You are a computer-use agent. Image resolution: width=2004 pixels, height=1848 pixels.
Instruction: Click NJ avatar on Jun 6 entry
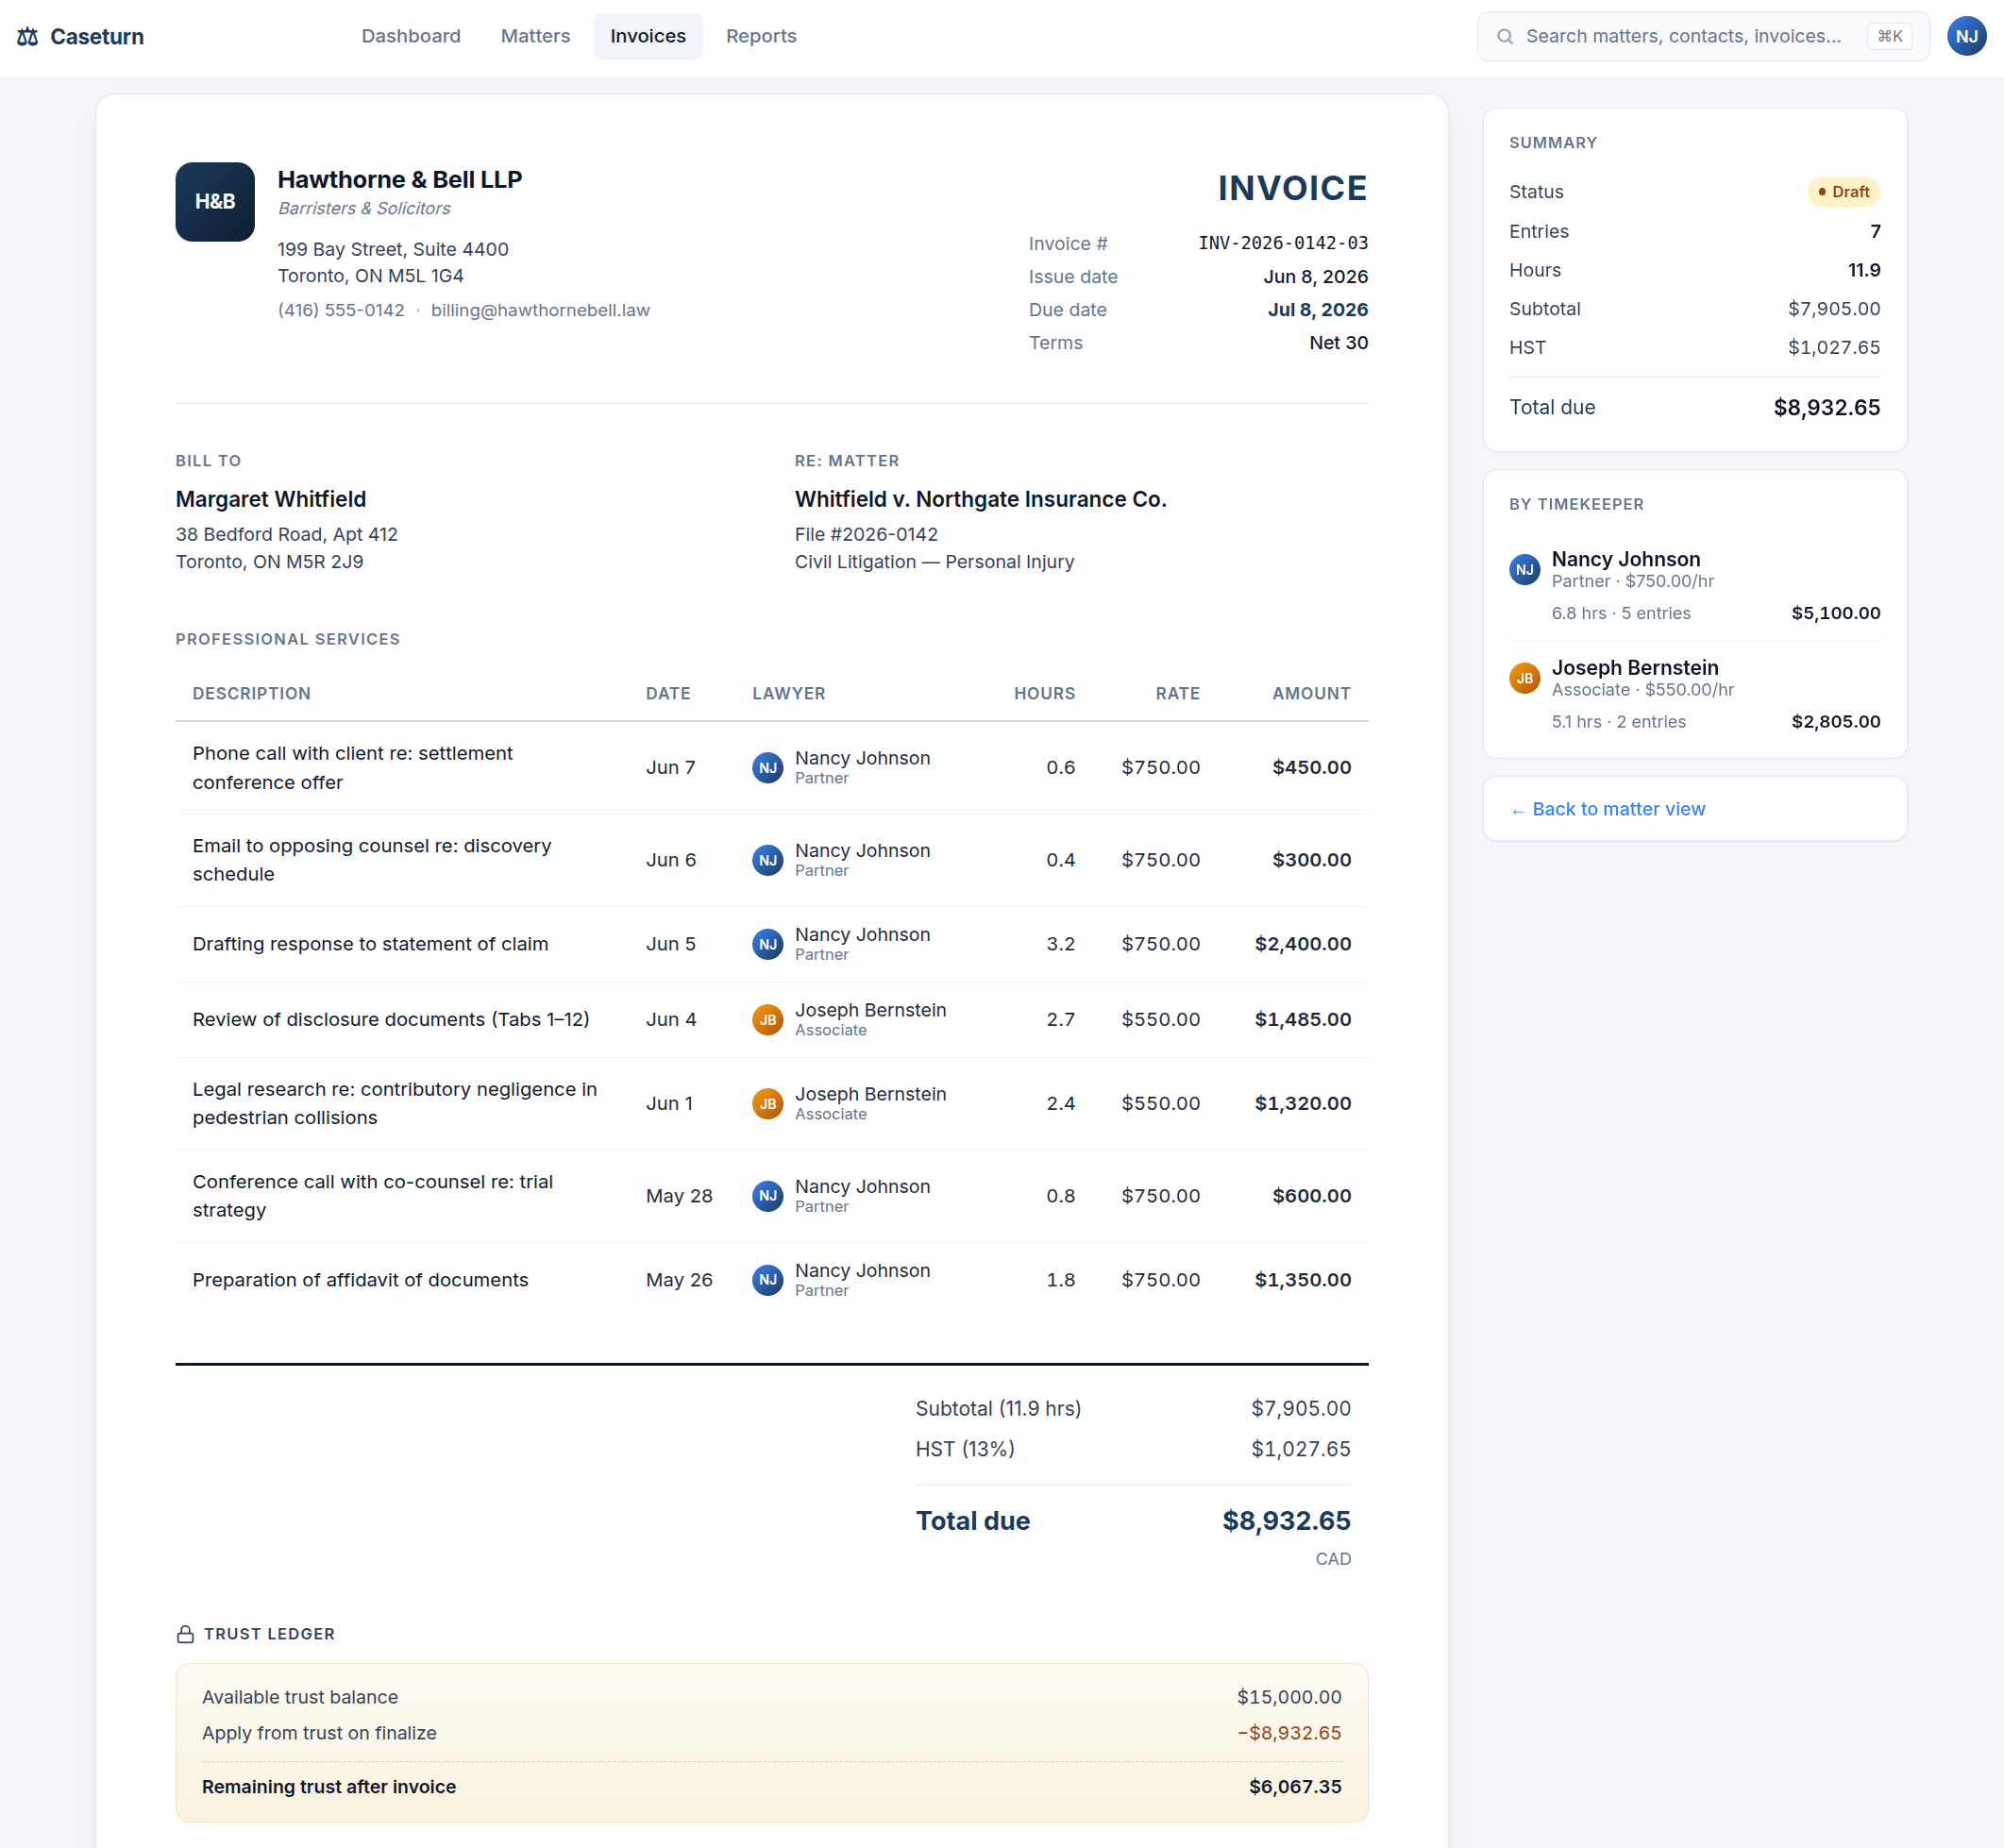point(767,860)
